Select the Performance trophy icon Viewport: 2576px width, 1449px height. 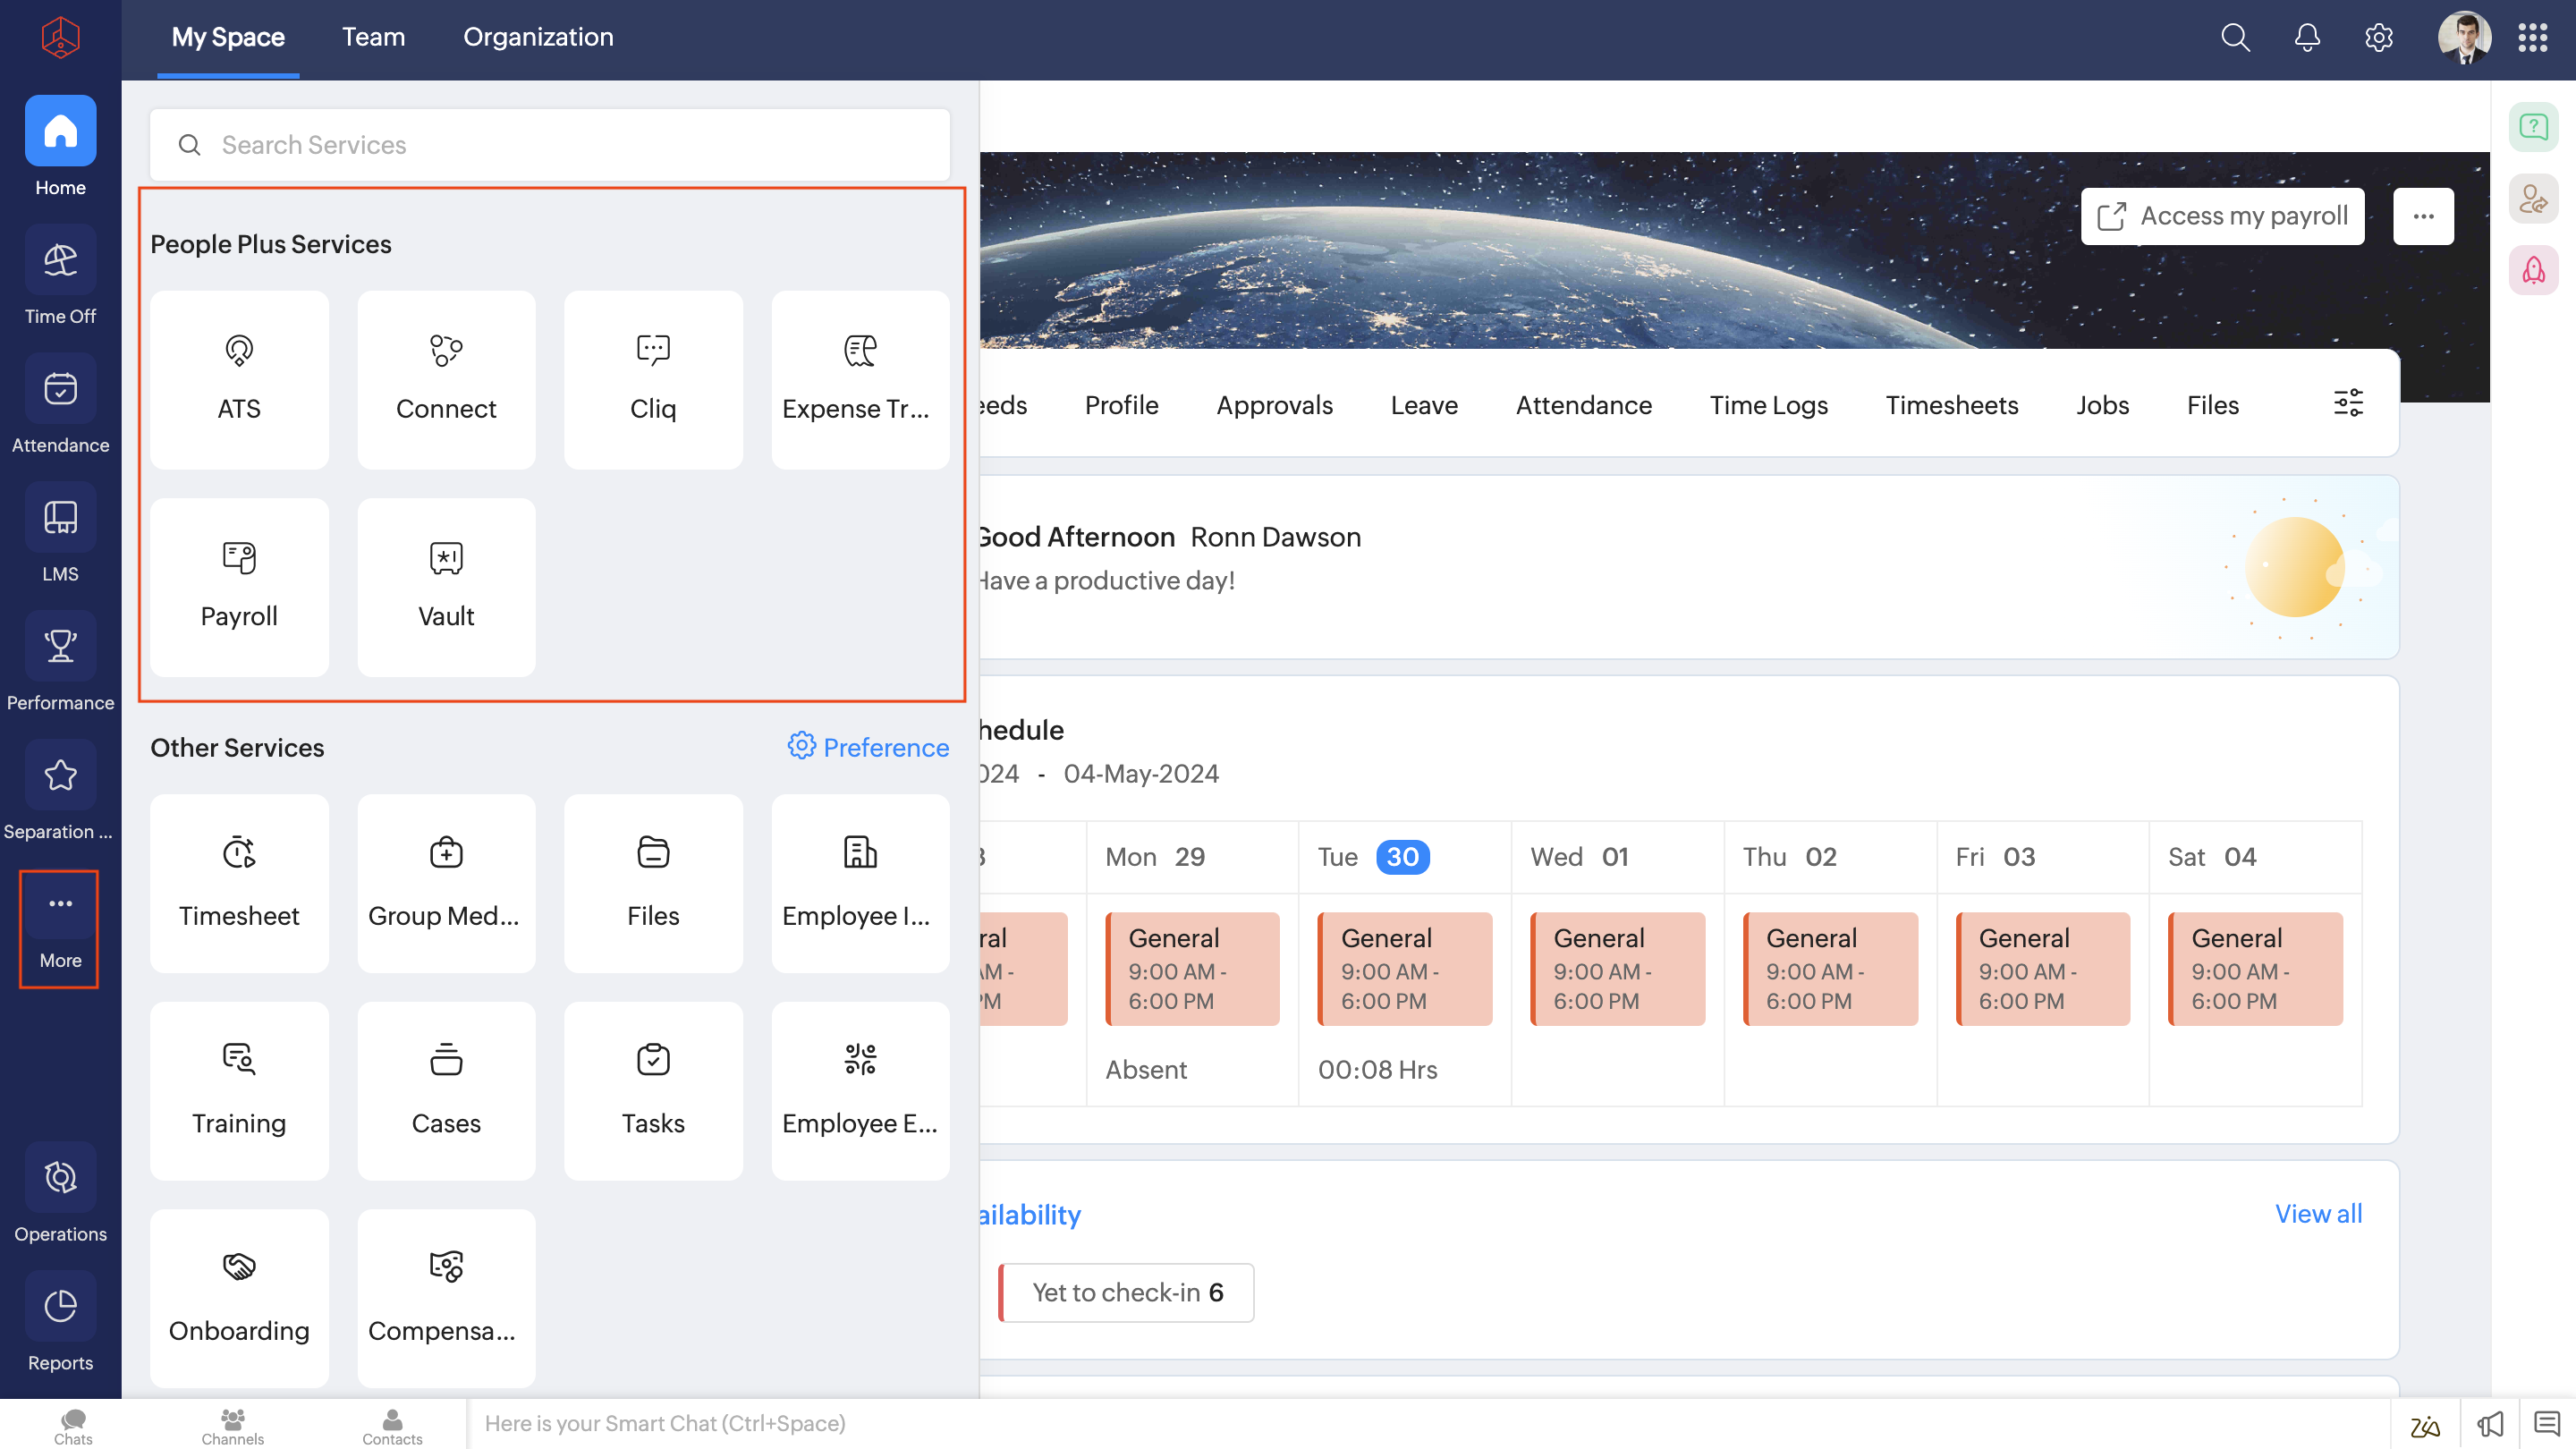(x=60, y=647)
